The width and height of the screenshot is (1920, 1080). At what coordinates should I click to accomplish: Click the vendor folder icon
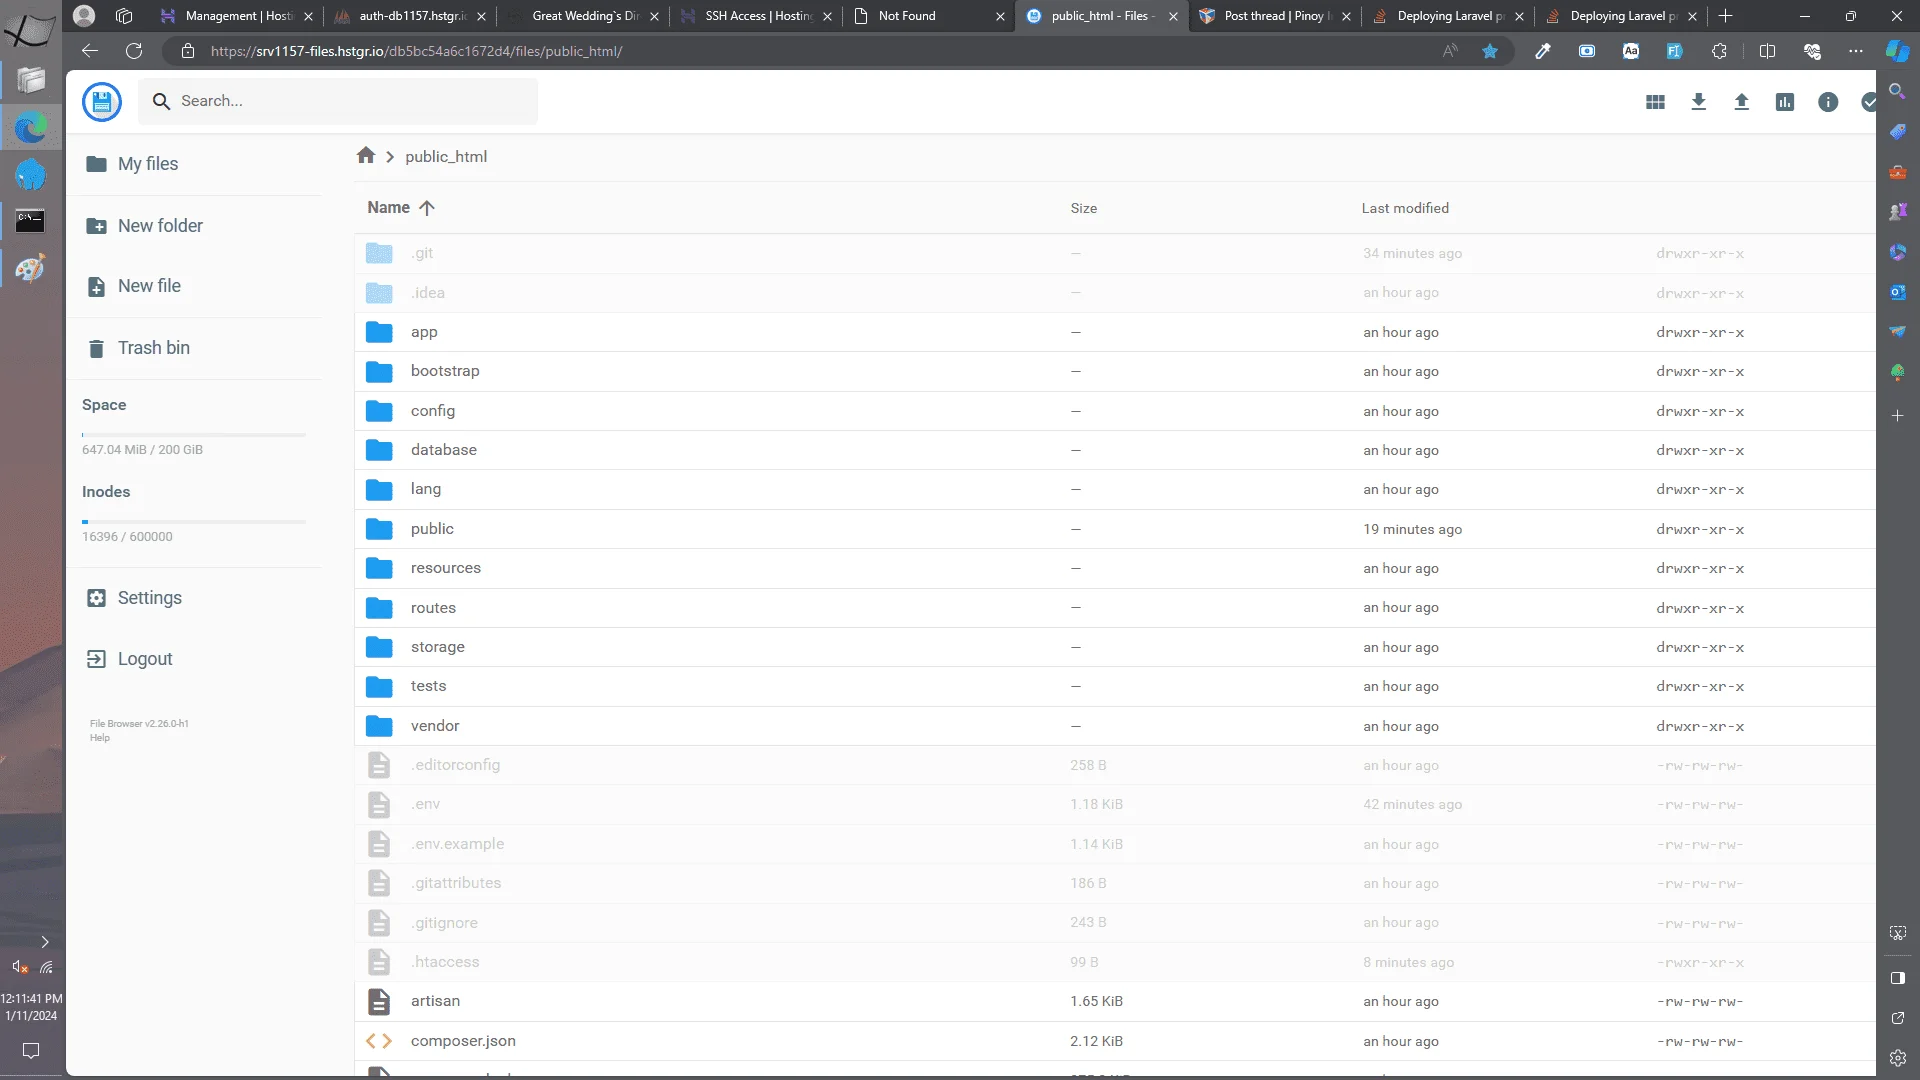point(379,726)
